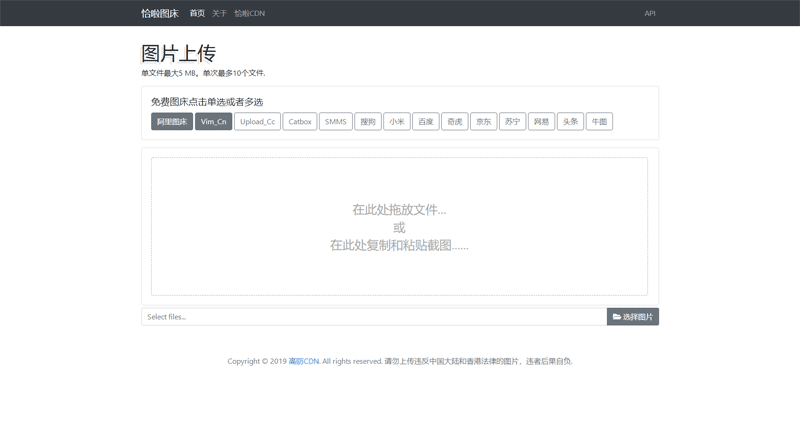The width and height of the screenshot is (800, 445).
Task: Enable the SMMS image host
Action: tap(336, 121)
